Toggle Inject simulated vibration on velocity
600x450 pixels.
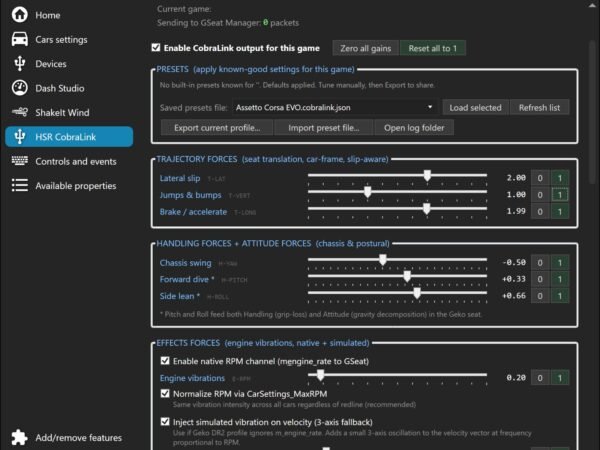click(165, 422)
